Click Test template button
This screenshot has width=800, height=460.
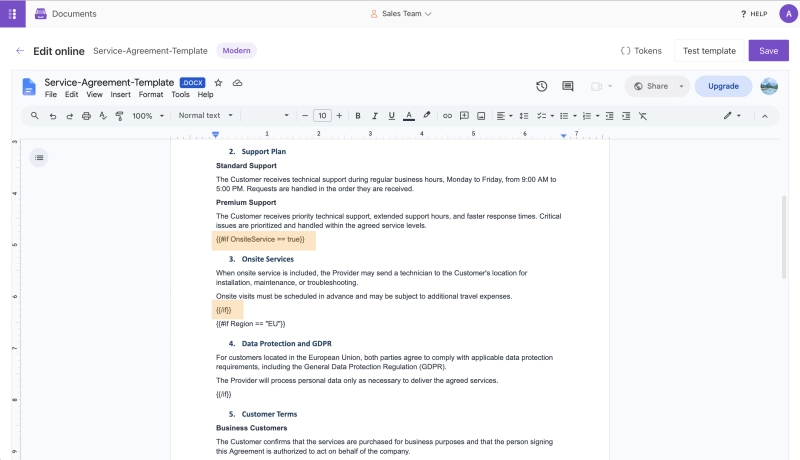point(709,50)
